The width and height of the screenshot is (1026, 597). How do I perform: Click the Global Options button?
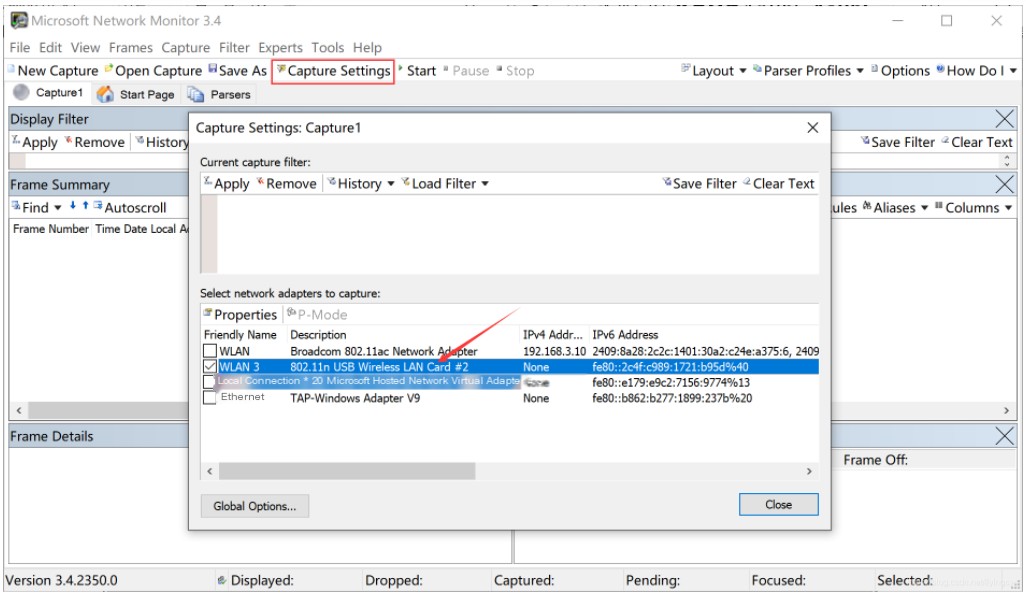pos(255,506)
